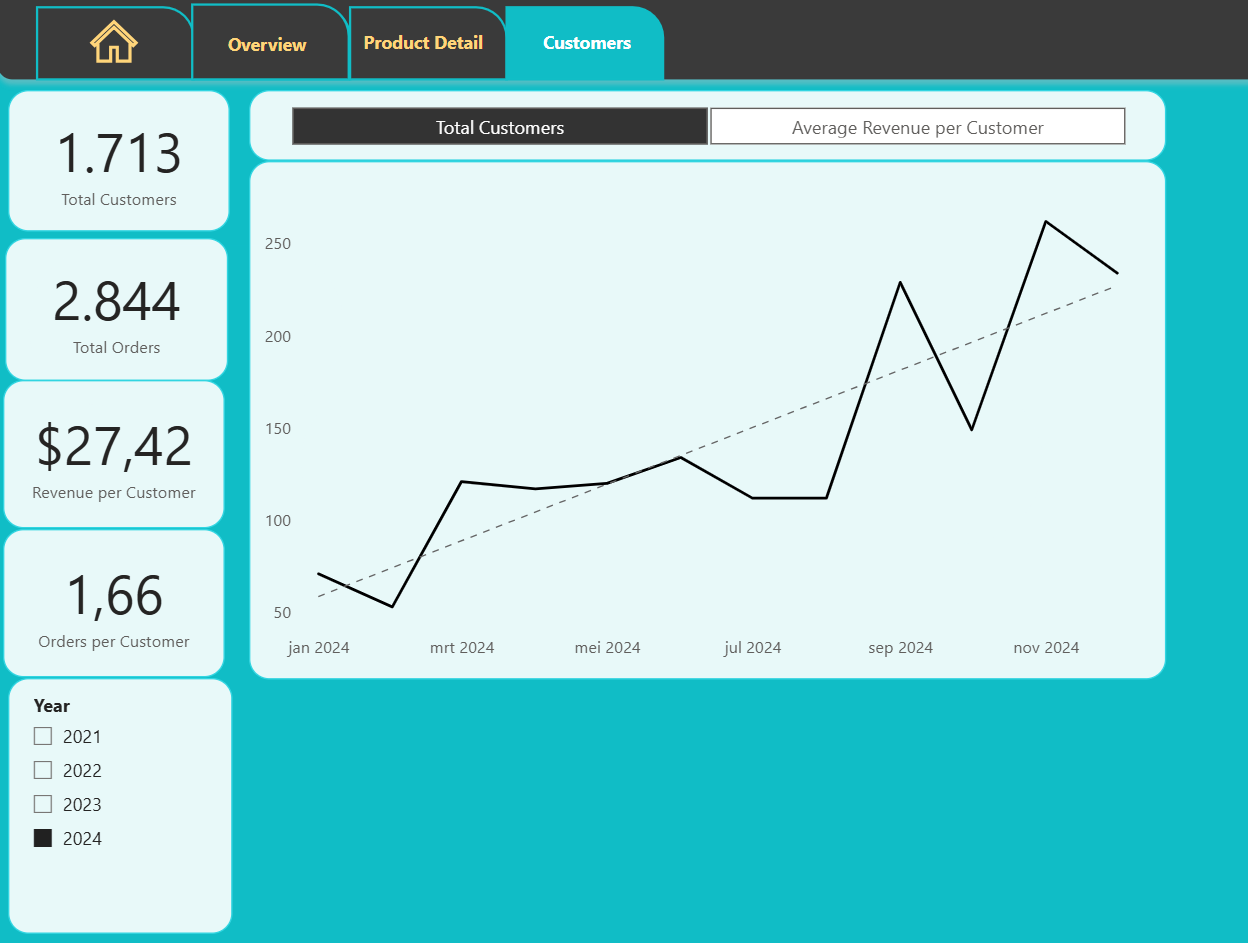
Task: Tick the 2023 year checkbox
Action: click(x=43, y=804)
